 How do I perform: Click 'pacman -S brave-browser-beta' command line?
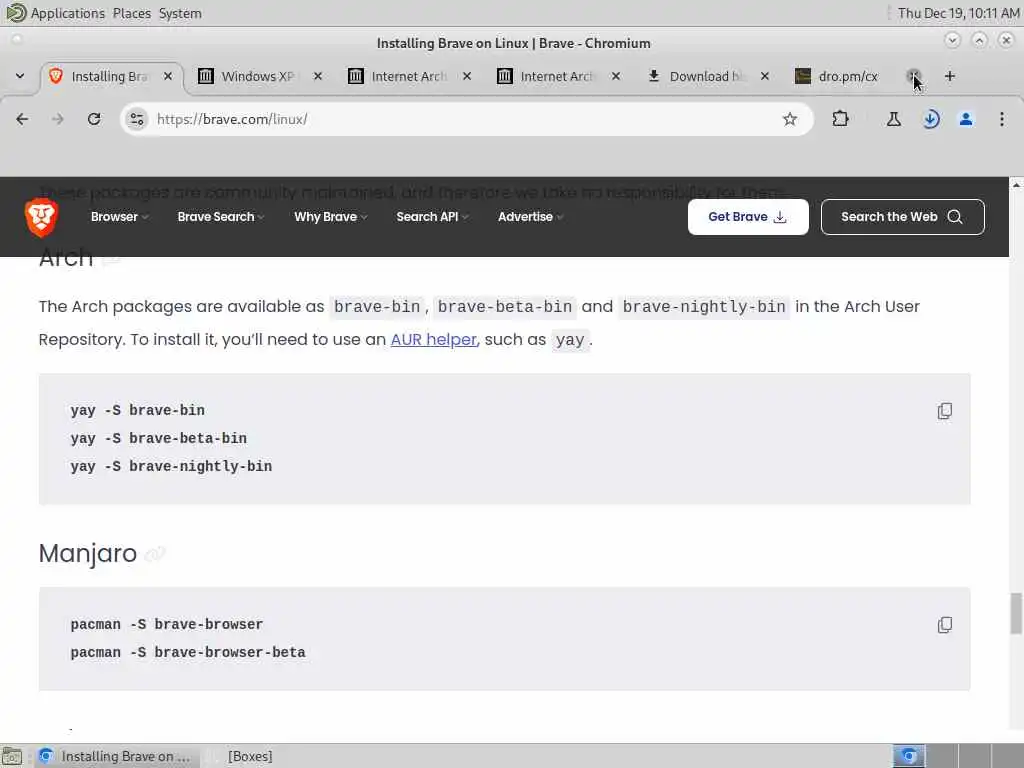pyautogui.click(x=187, y=652)
